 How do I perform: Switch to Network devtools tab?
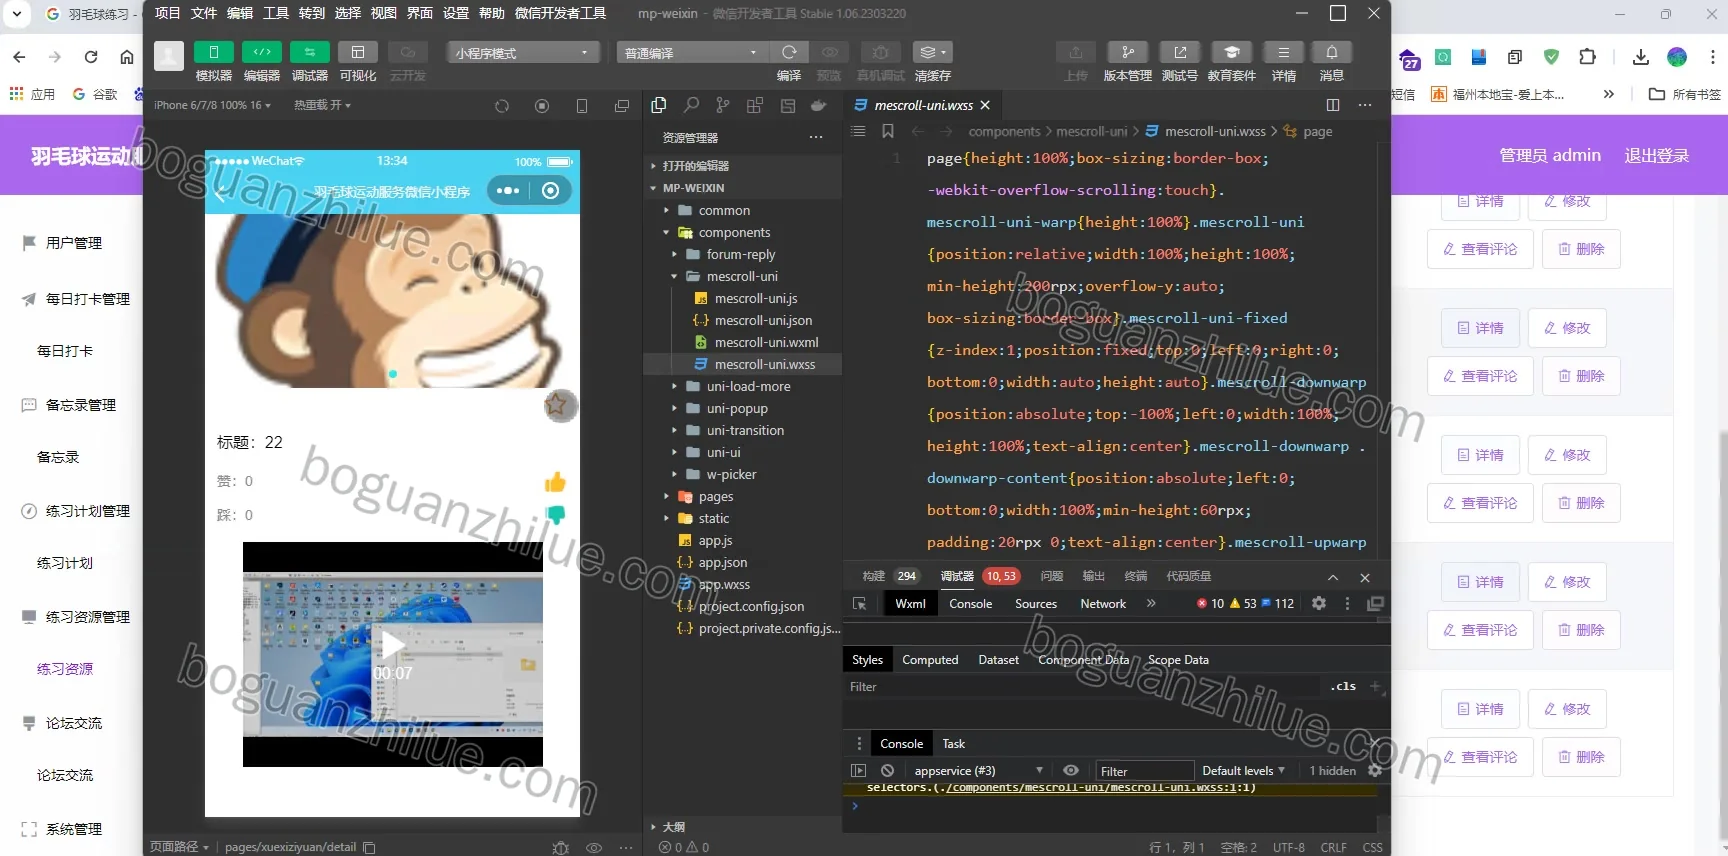(1103, 604)
